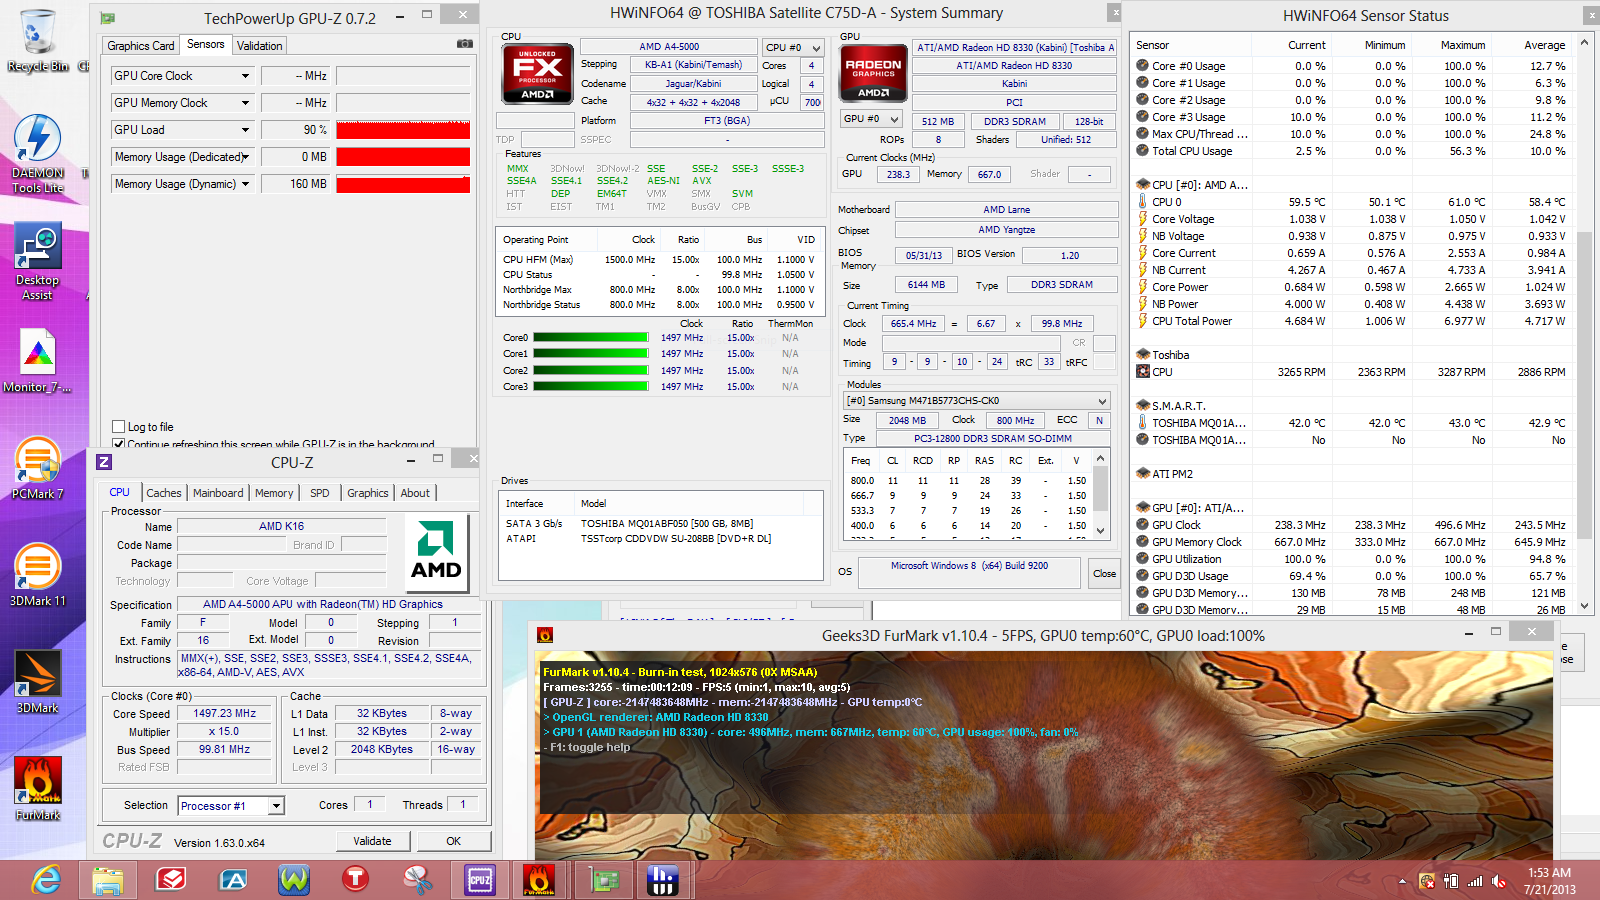Open Internet Explorer from taskbar
The height and width of the screenshot is (900, 1600).
(46, 880)
